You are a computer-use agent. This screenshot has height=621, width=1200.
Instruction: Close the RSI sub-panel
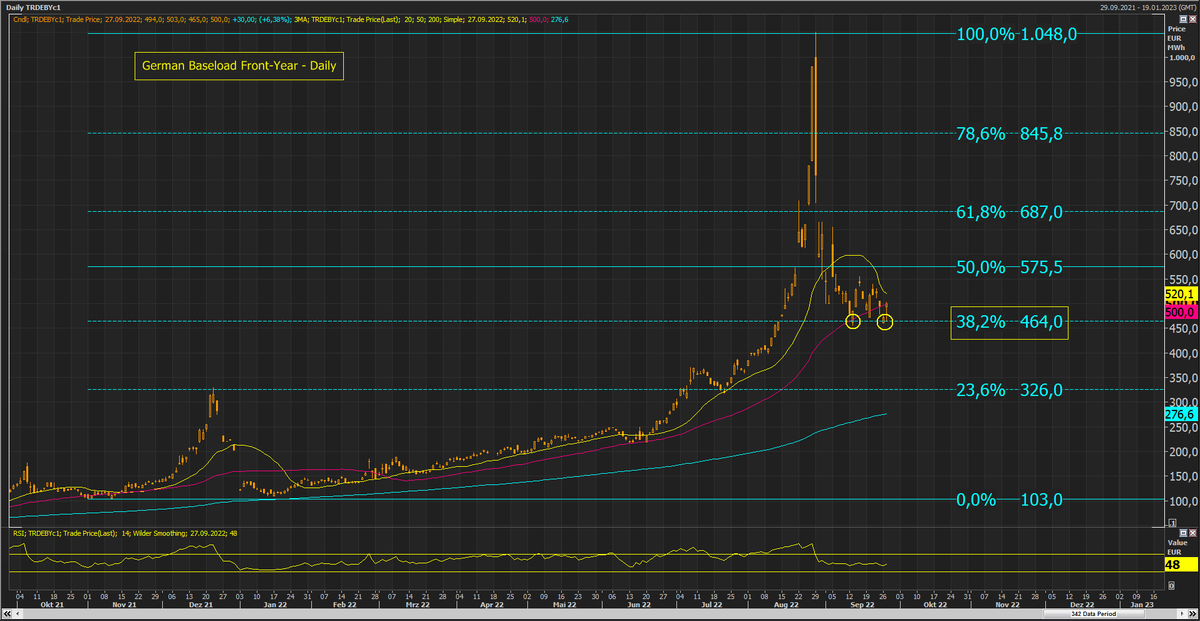tap(1192, 533)
